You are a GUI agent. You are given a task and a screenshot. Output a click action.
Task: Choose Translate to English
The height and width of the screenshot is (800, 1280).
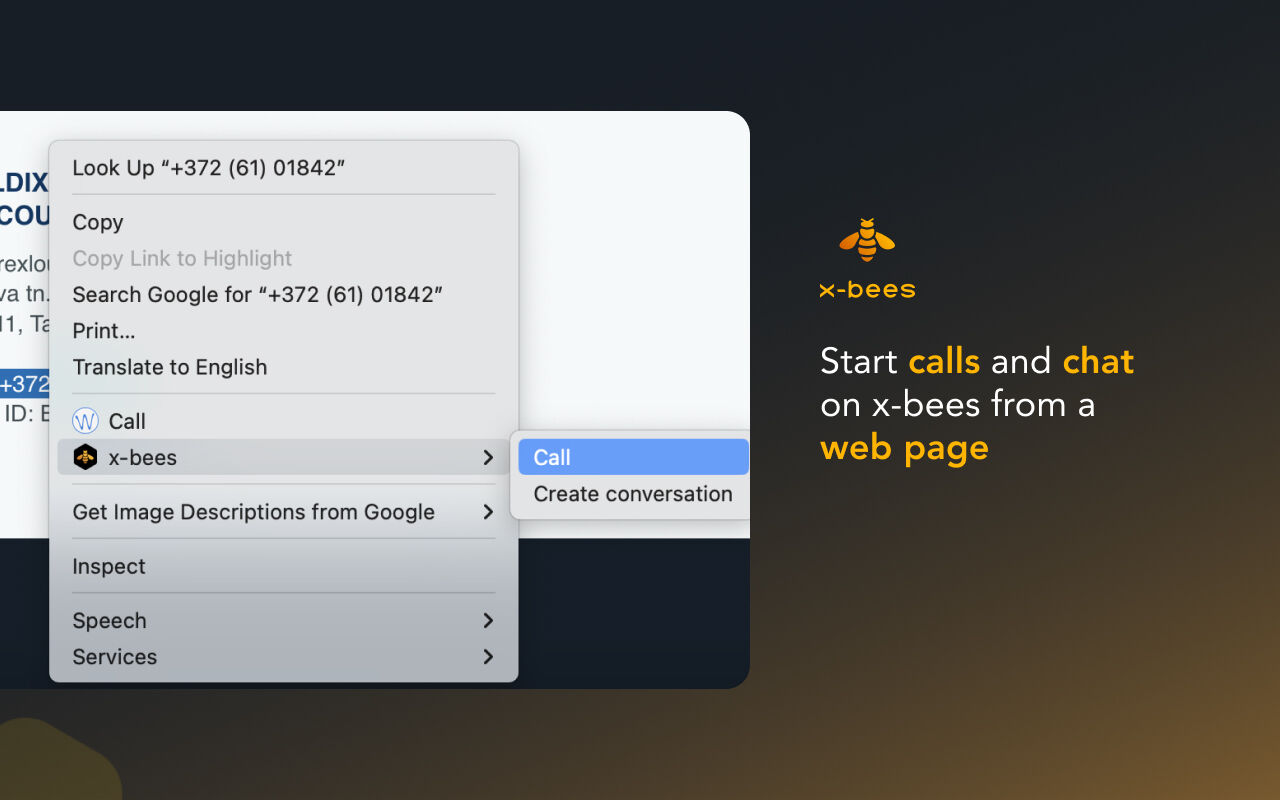(x=284, y=367)
